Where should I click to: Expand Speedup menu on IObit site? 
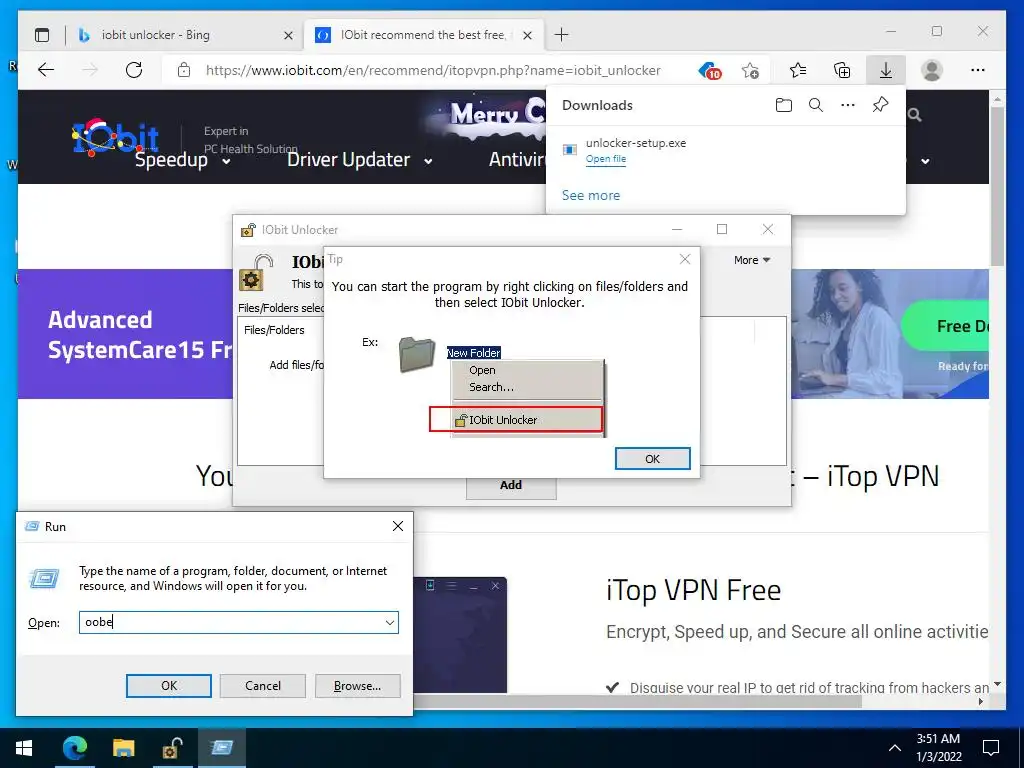[x=183, y=160]
